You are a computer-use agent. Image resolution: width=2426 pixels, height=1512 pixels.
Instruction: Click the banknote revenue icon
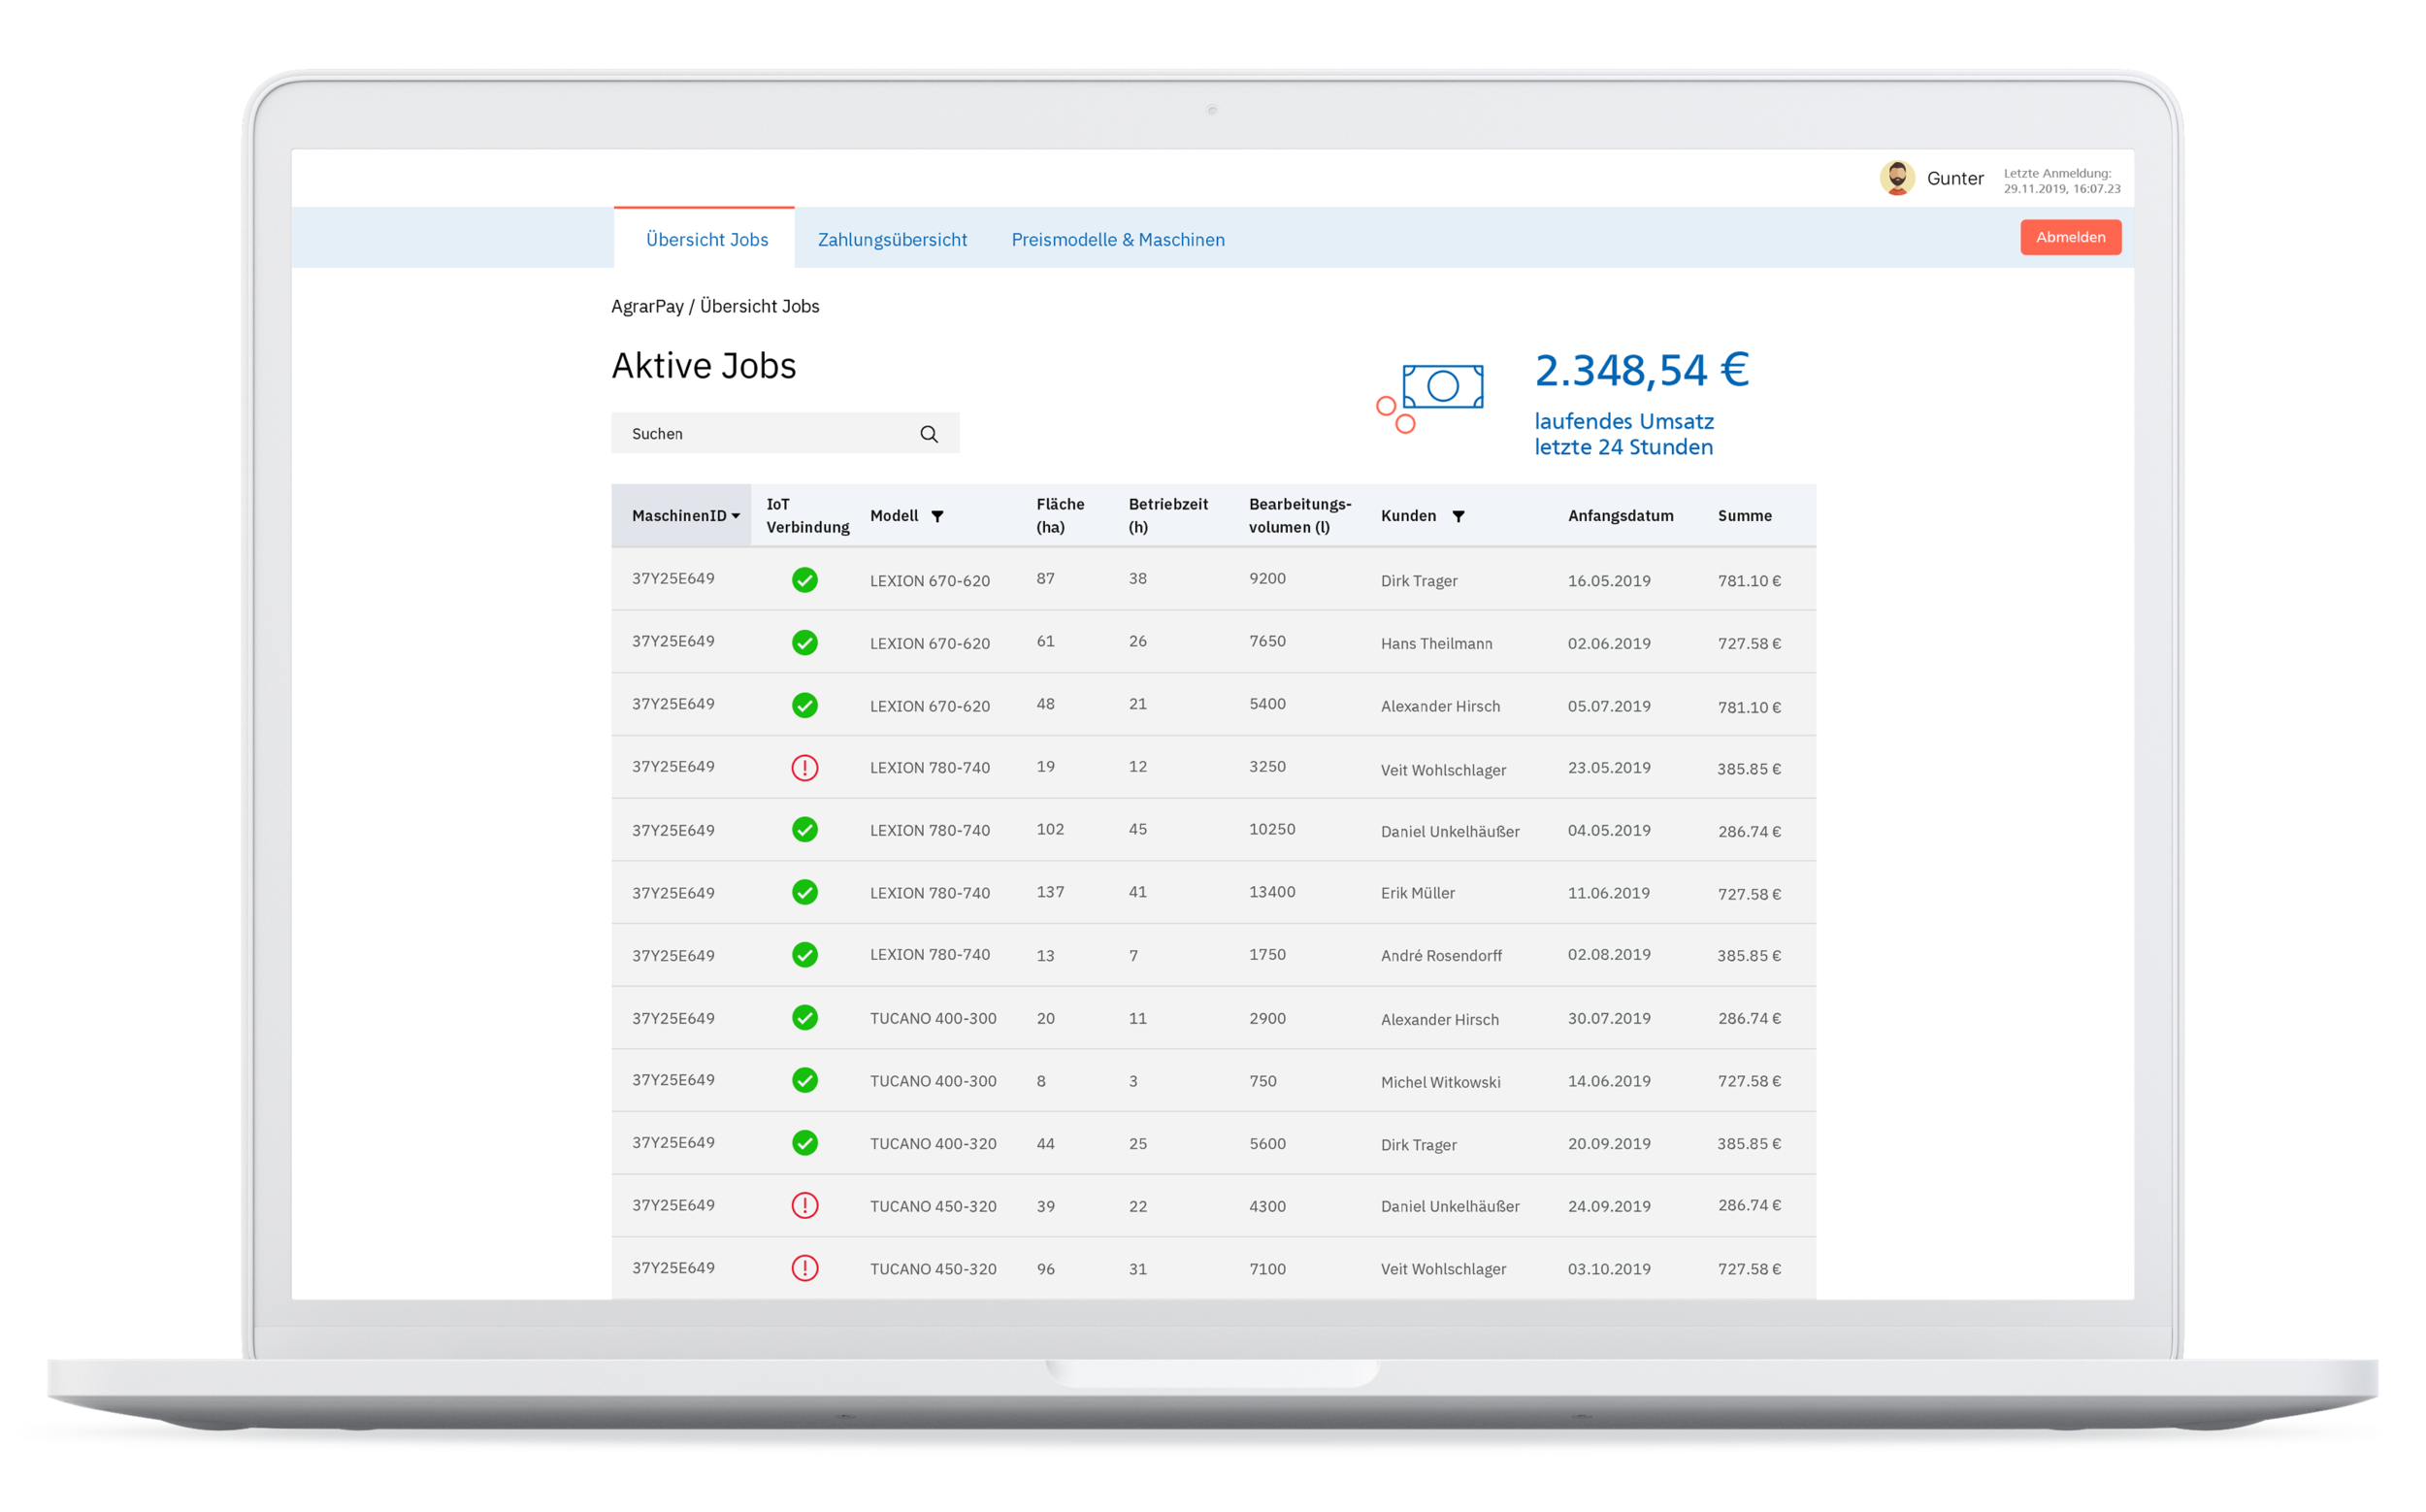tap(1441, 387)
